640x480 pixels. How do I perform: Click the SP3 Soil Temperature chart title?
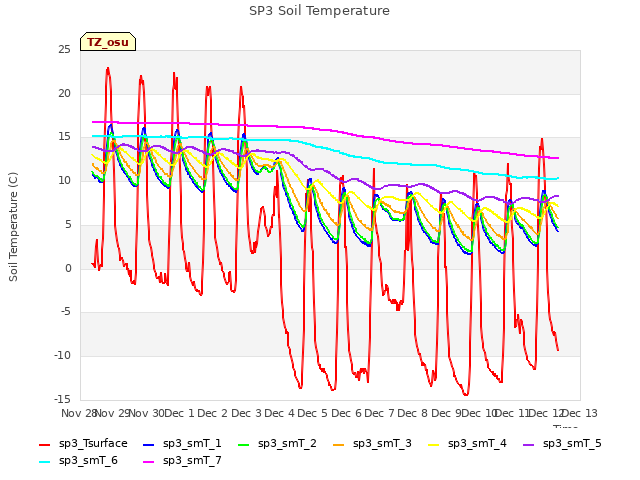click(x=319, y=11)
